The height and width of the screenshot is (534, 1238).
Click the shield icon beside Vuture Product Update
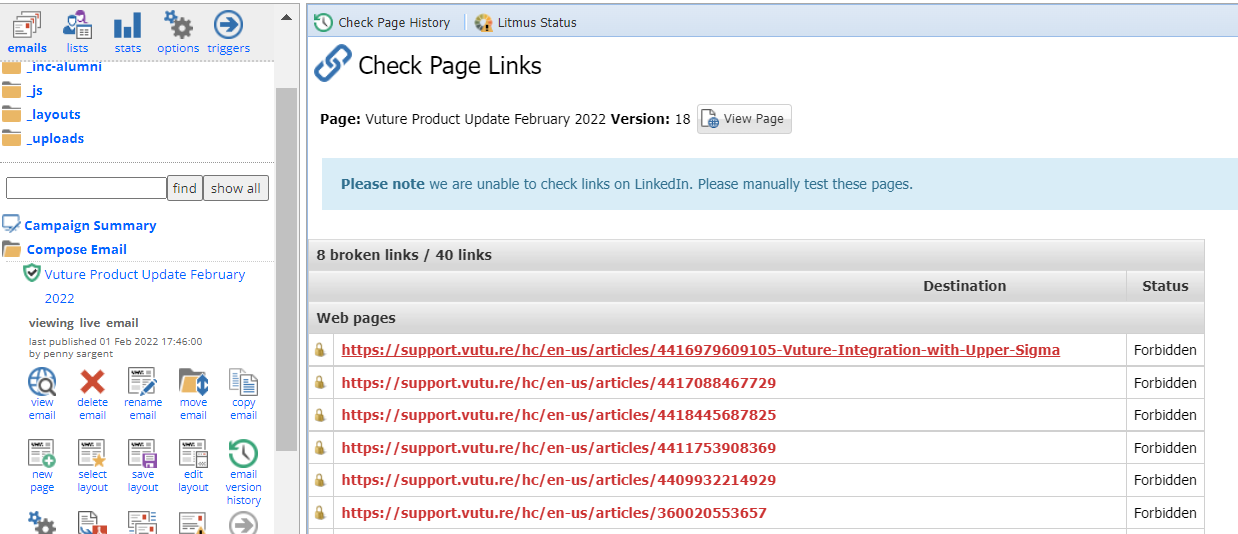(x=32, y=273)
